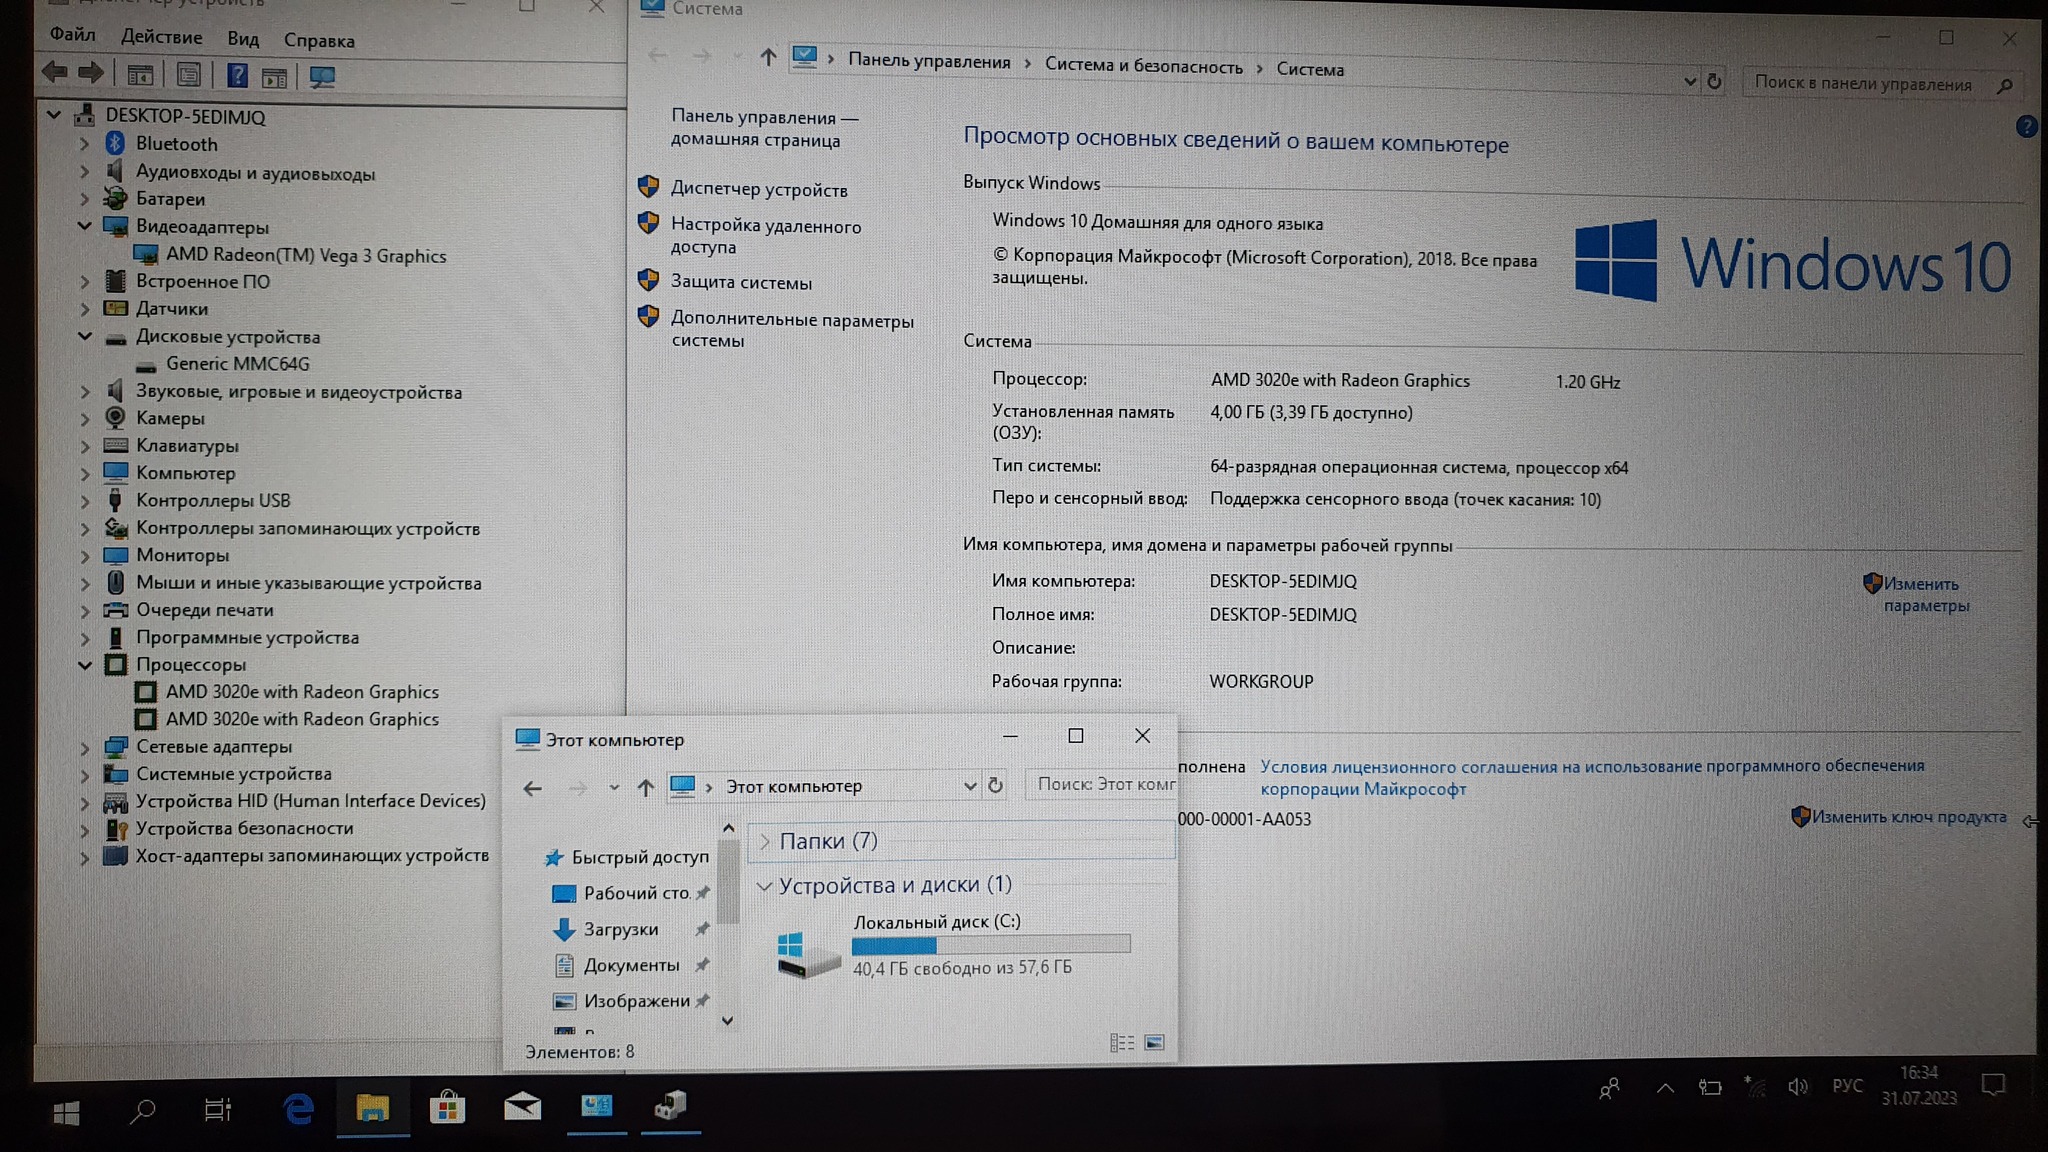Click the Локальный диск (C:) usage bar
This screenshot has height=1152, width=2048.
(x=990, y=944)
